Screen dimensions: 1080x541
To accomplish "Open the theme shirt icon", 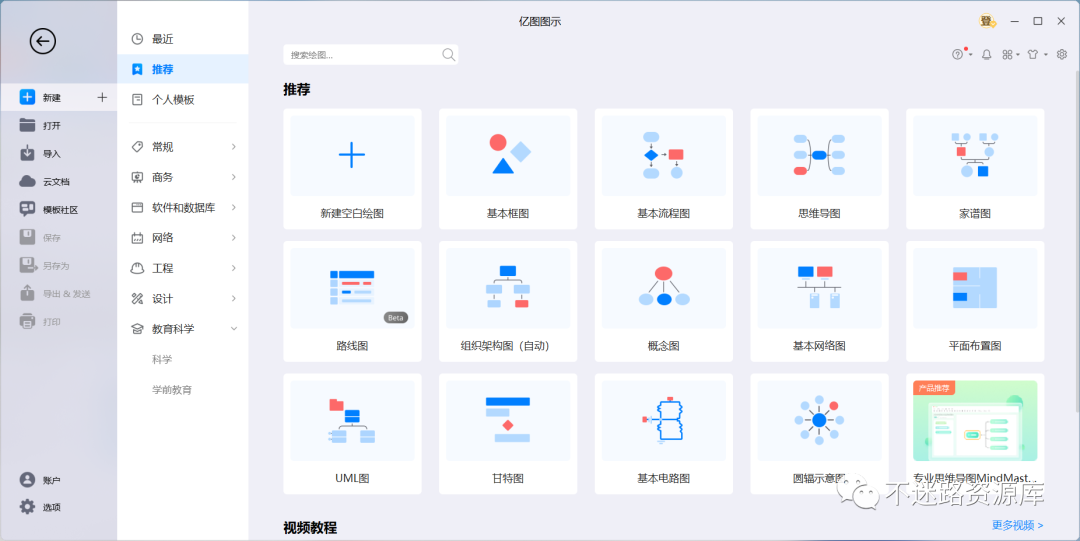I will point(1032,54).
